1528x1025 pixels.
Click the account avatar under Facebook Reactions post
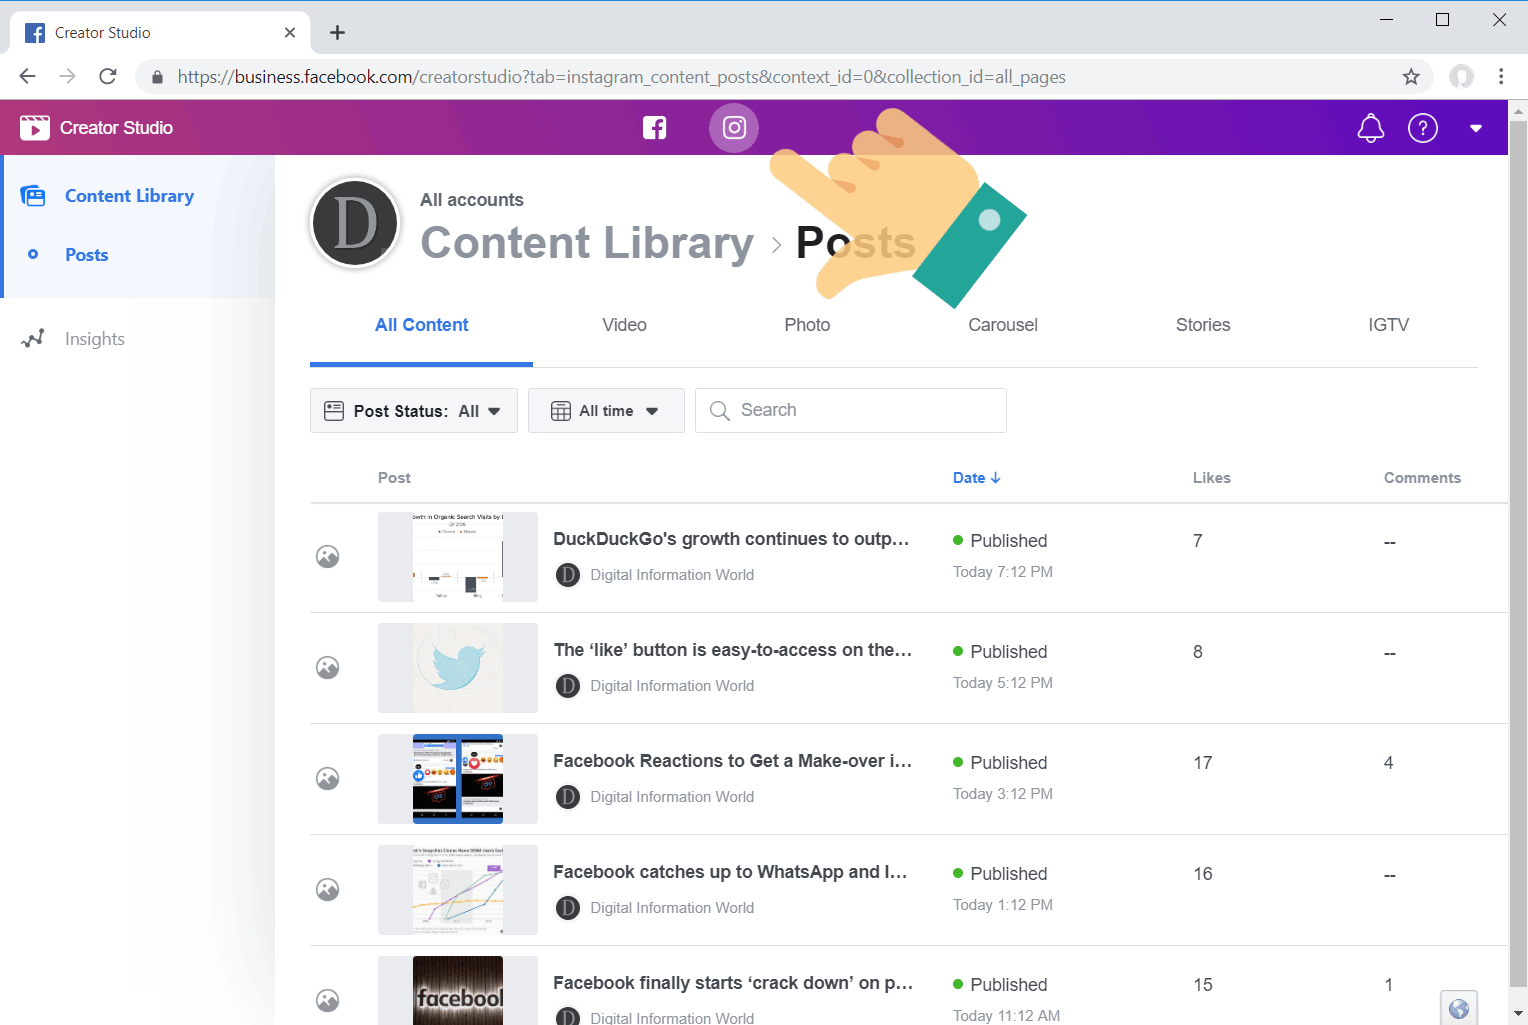[568, 797]
